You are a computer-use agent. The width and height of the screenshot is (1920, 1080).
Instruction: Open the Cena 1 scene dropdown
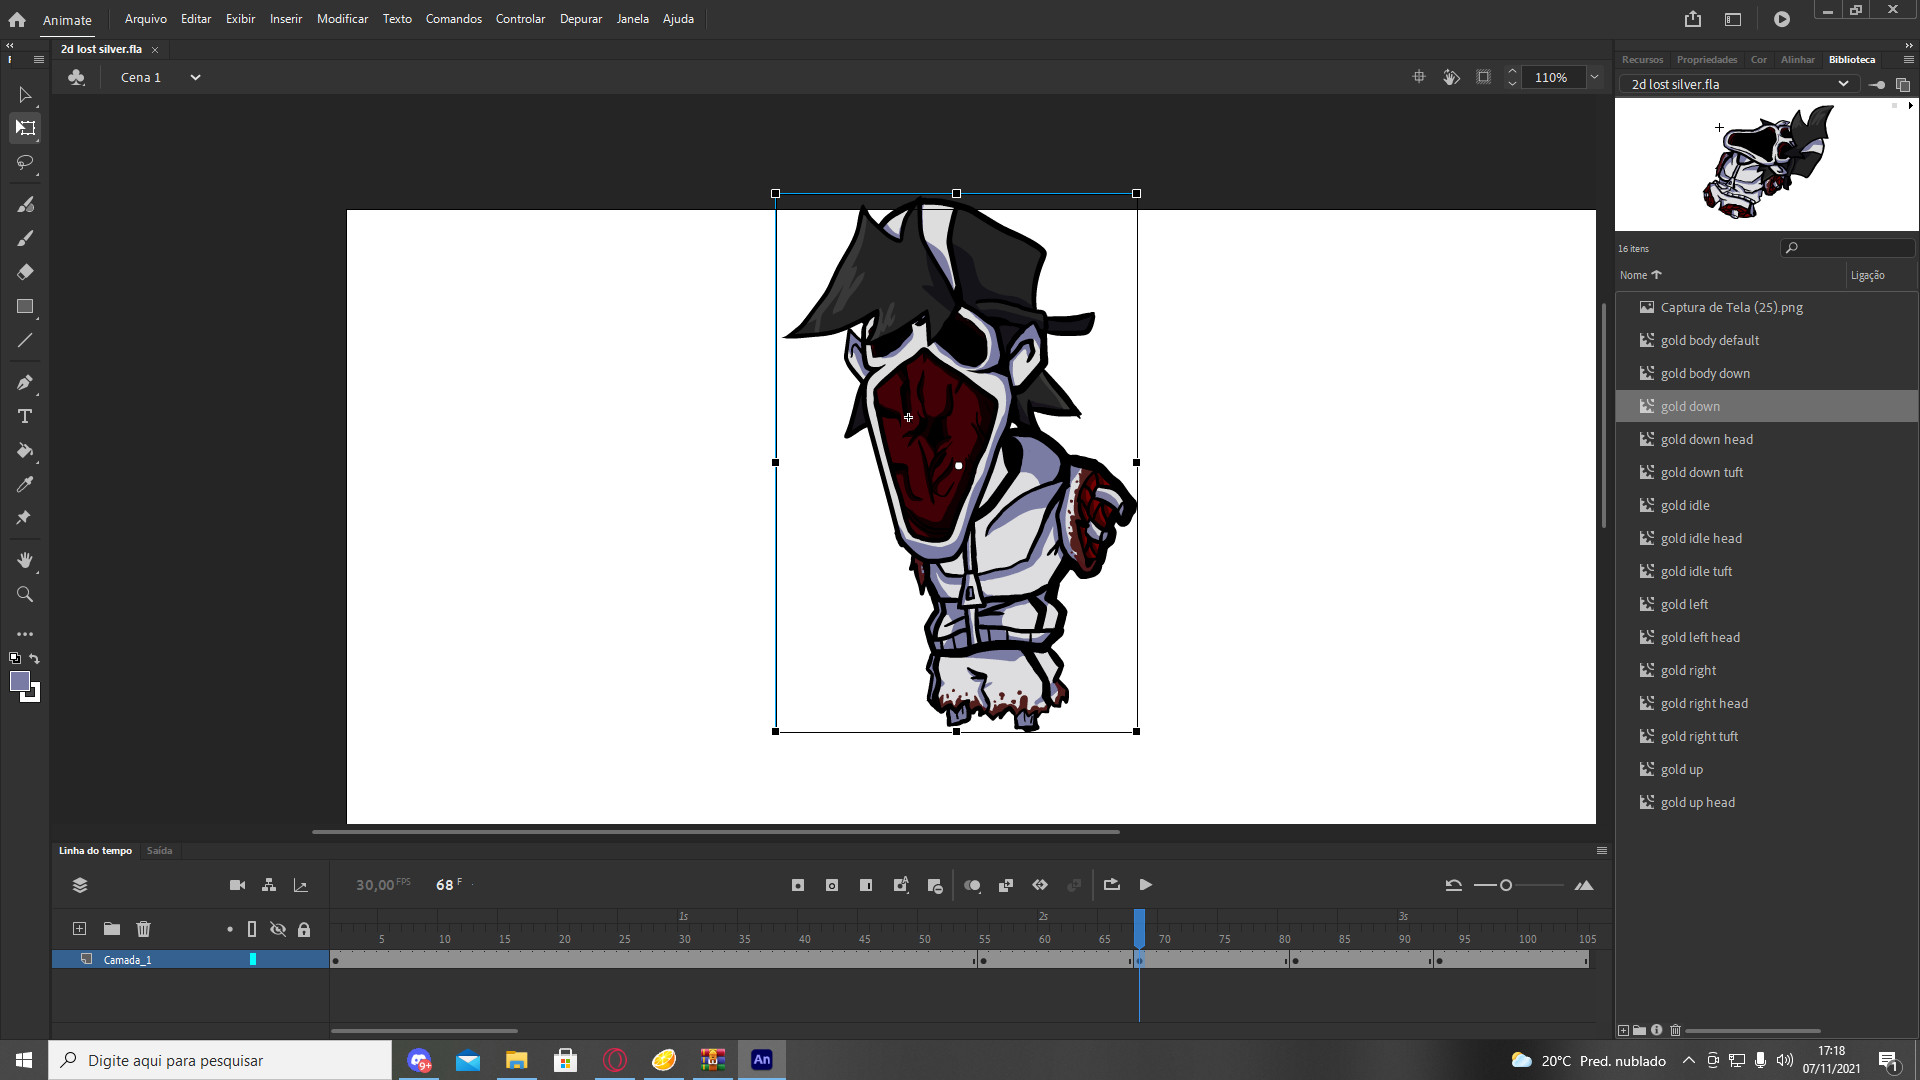[195, 77]
